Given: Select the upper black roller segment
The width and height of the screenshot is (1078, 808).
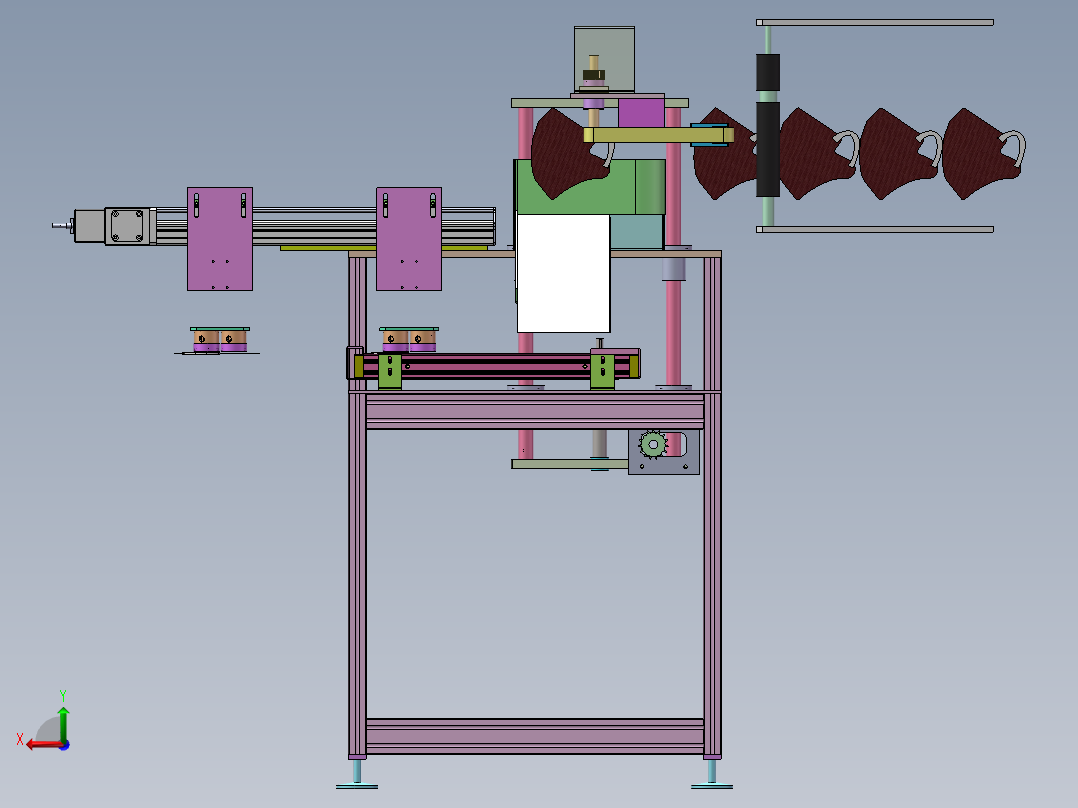Looking at the screenshot, I should tap(768, 72).
